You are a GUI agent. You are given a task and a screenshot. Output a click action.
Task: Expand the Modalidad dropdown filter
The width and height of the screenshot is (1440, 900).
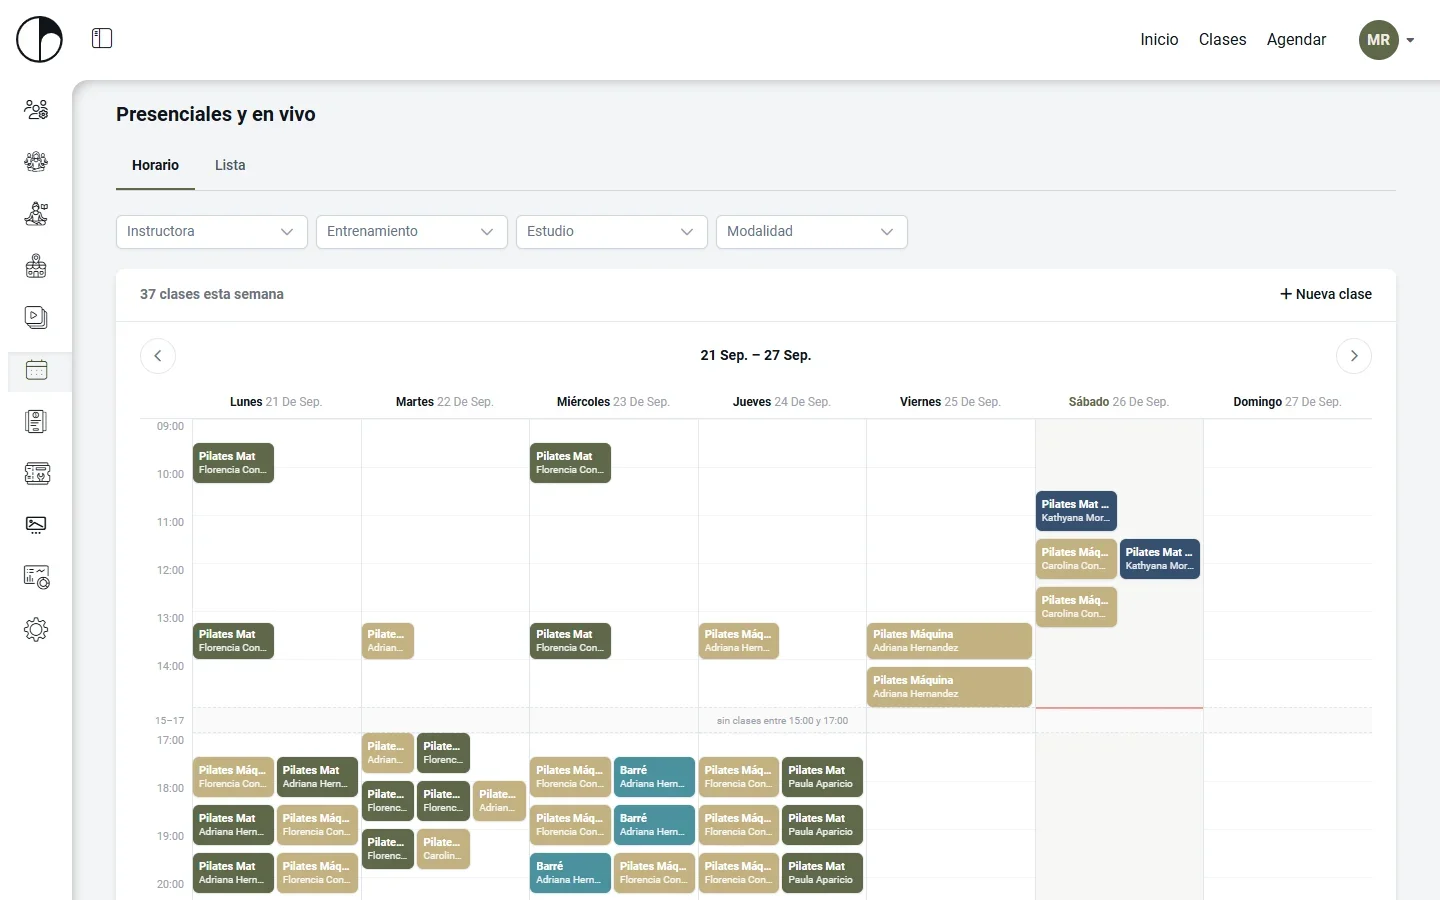click(x=812, y=232)
